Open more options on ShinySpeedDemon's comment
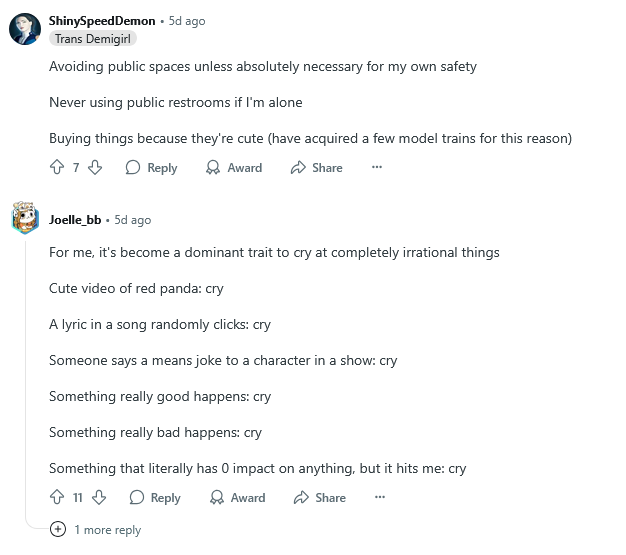Viewport: 626px width, 555px height. [377, 168]
